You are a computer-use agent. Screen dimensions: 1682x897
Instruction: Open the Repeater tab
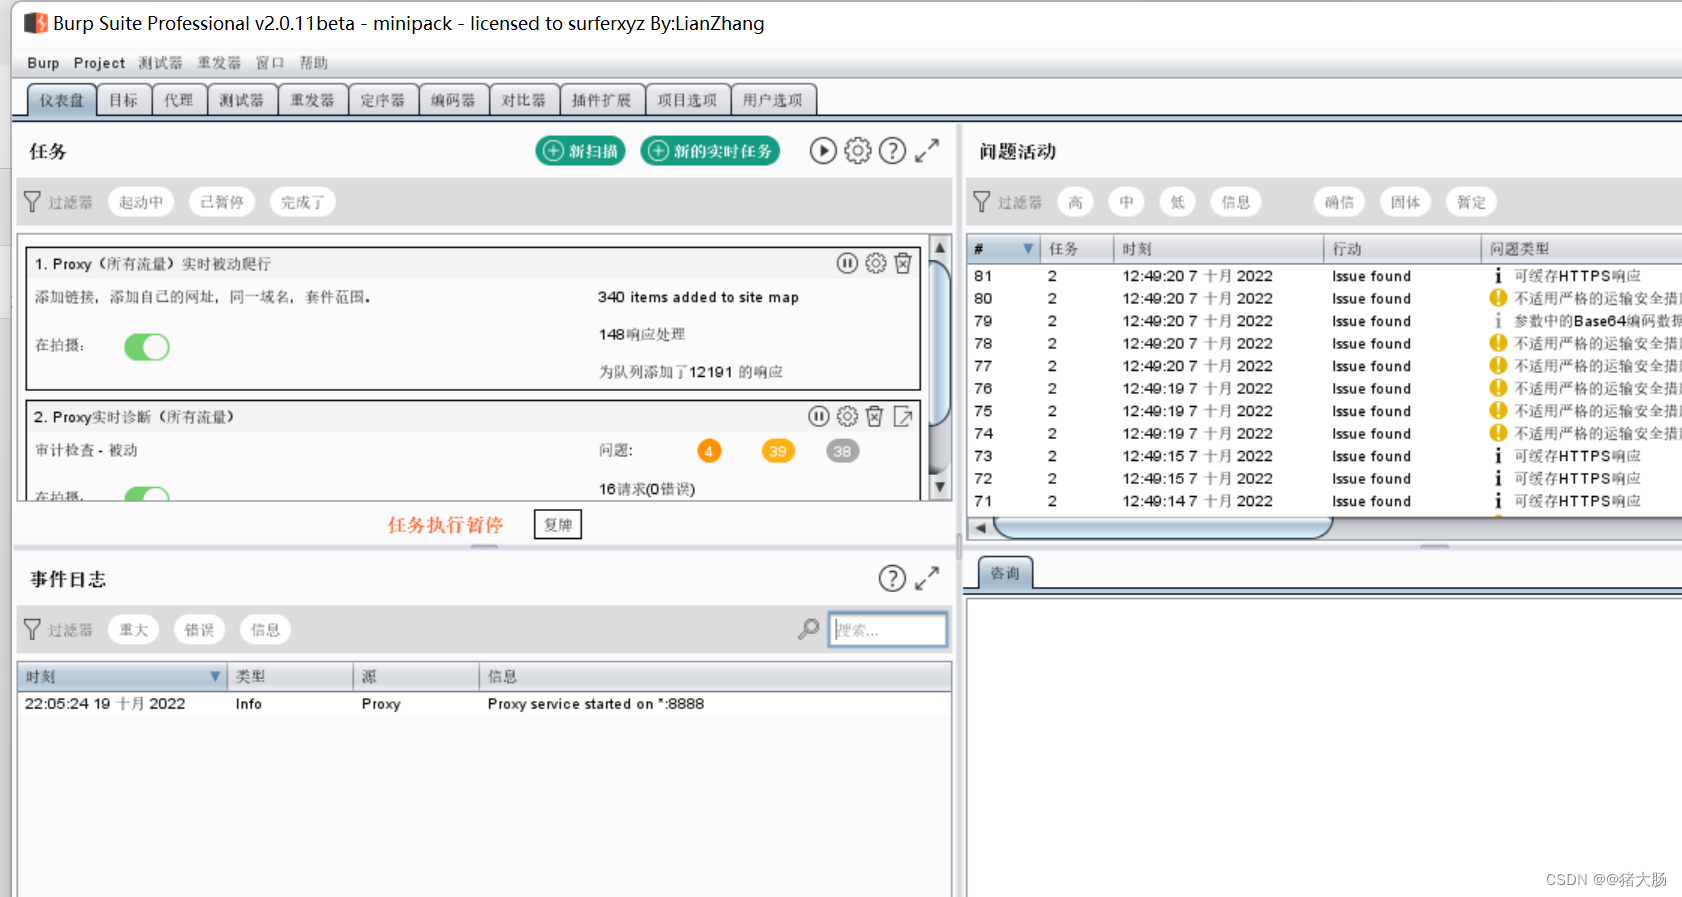pos(313,100)
